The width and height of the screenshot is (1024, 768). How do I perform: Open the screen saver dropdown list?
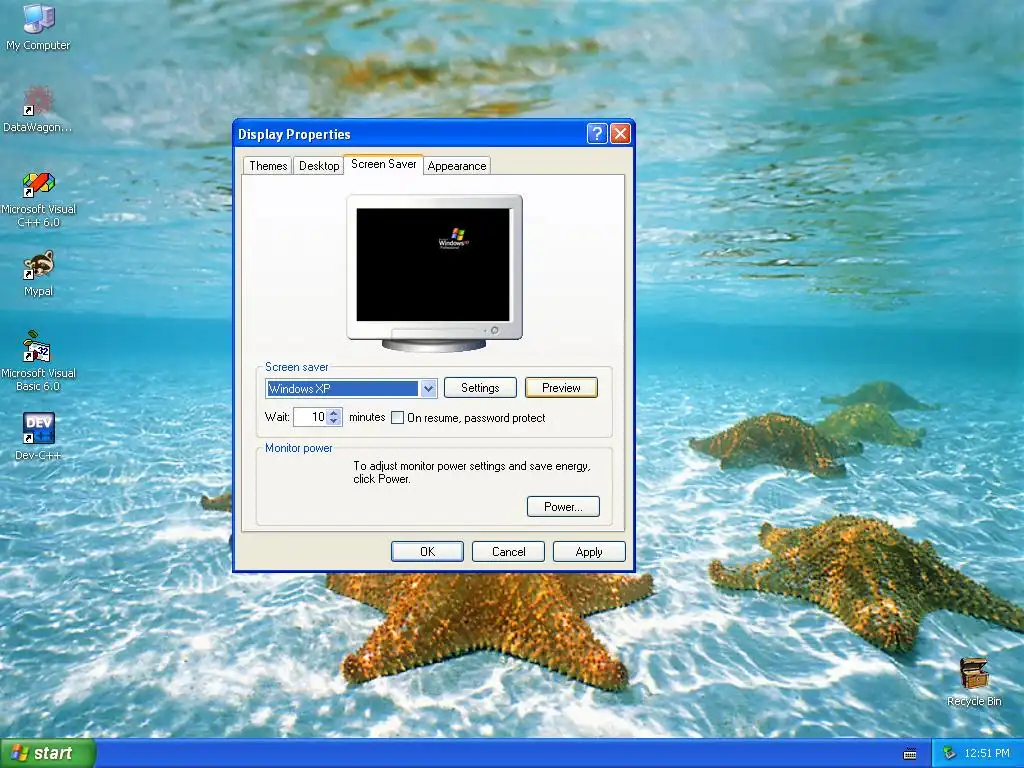(x=428, y=389)
